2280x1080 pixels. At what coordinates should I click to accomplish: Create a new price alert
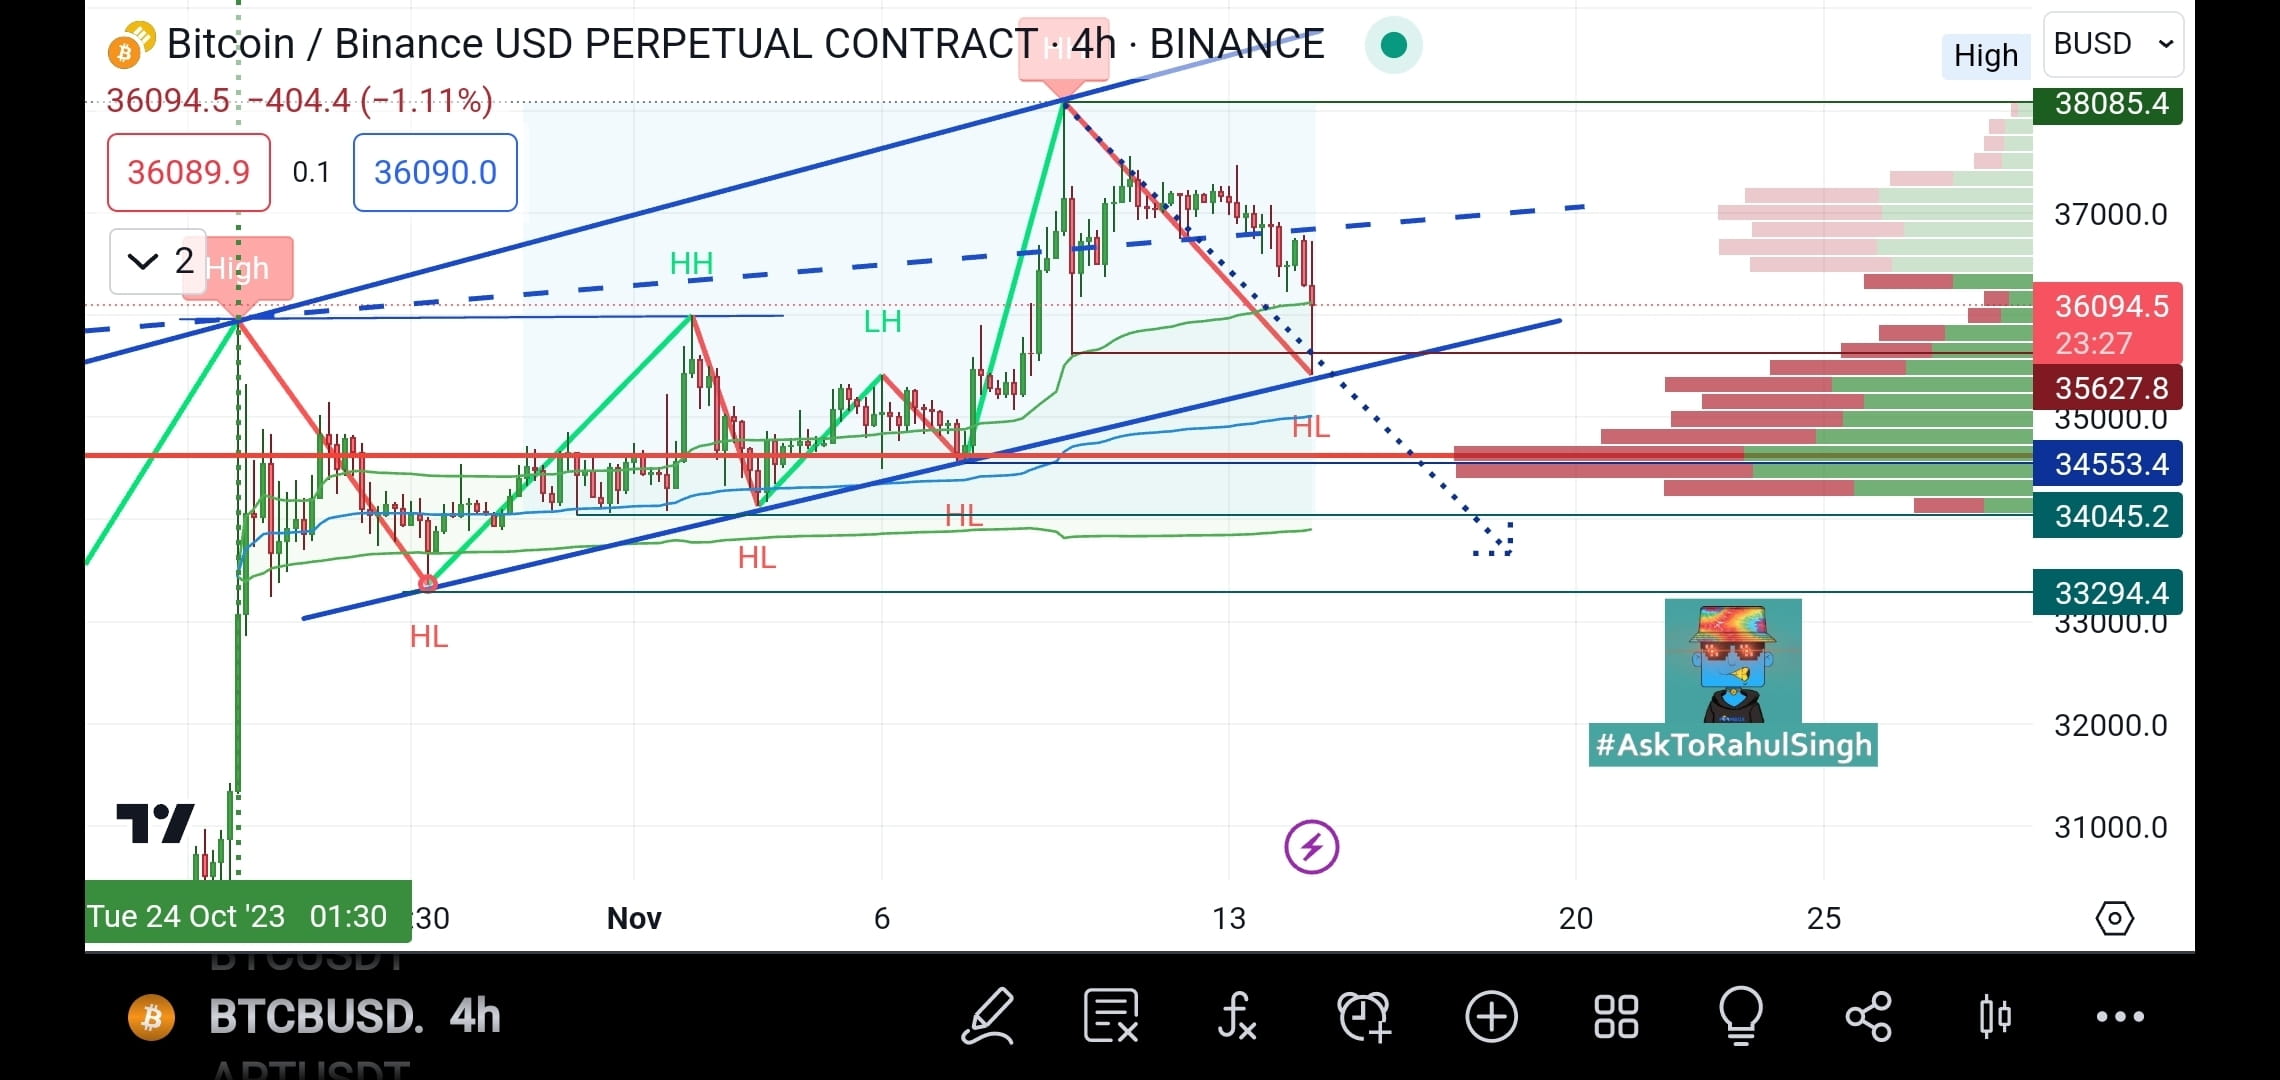(x=1365, y=1016)
